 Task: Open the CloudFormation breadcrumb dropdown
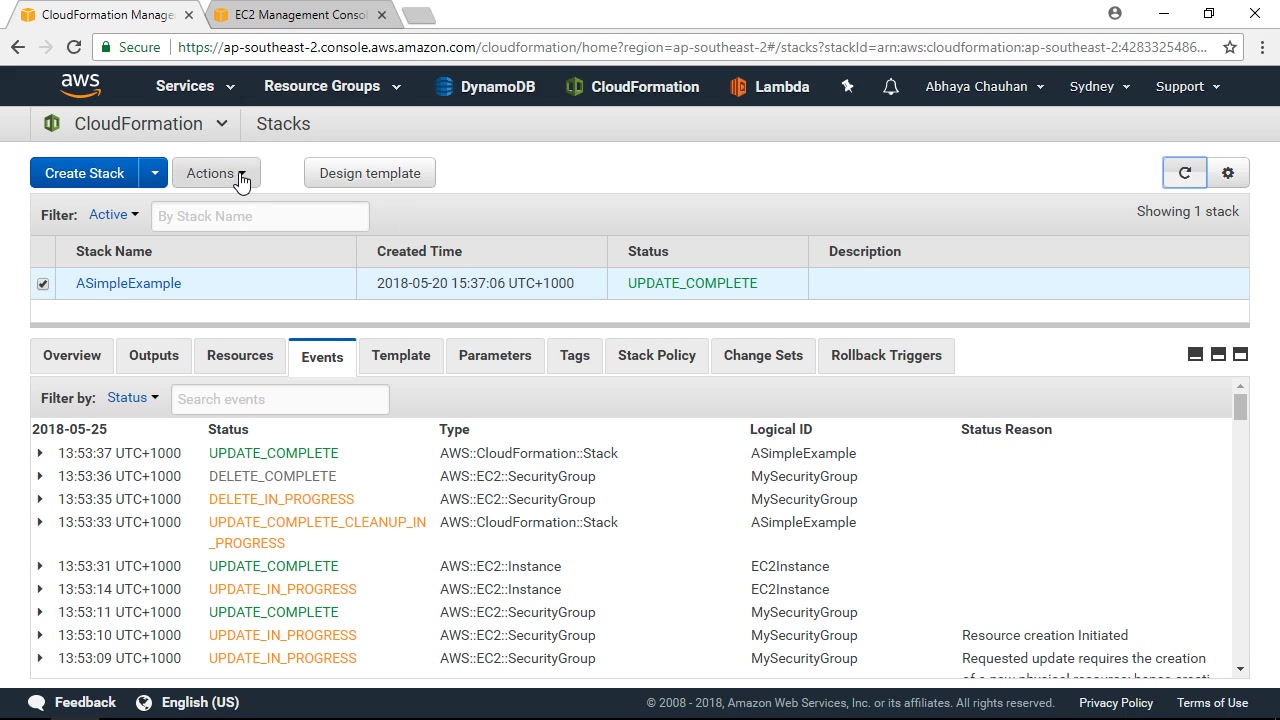click(x=222, y=124)
